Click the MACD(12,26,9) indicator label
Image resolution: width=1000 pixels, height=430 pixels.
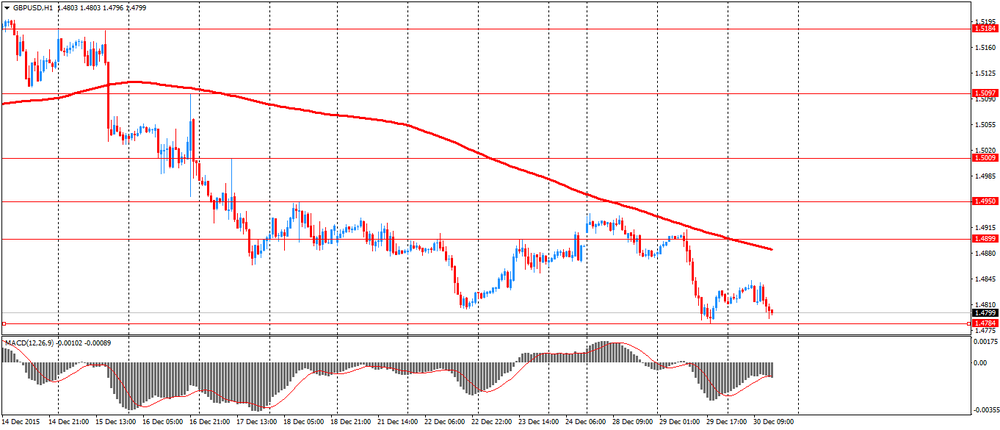pos(29,343)
